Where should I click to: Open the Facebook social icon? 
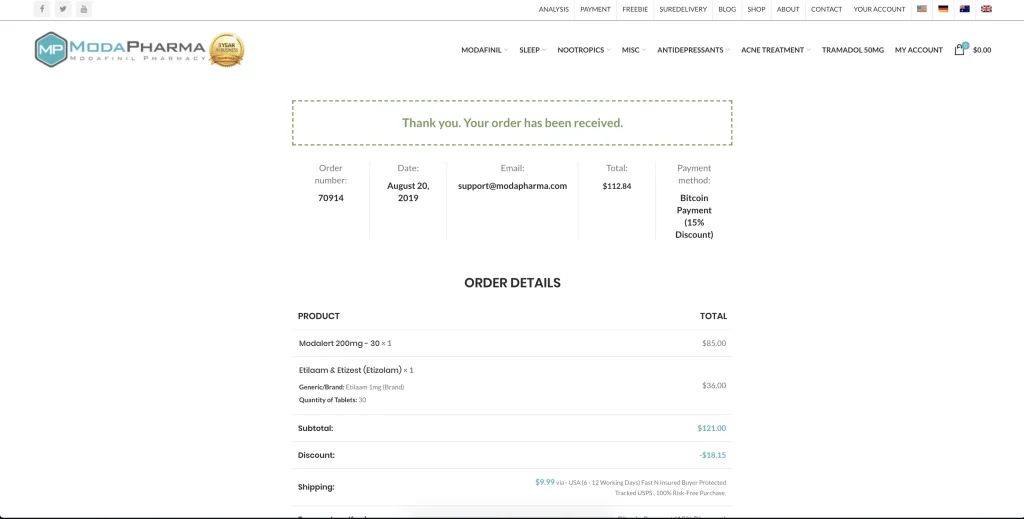coord(42,9)
